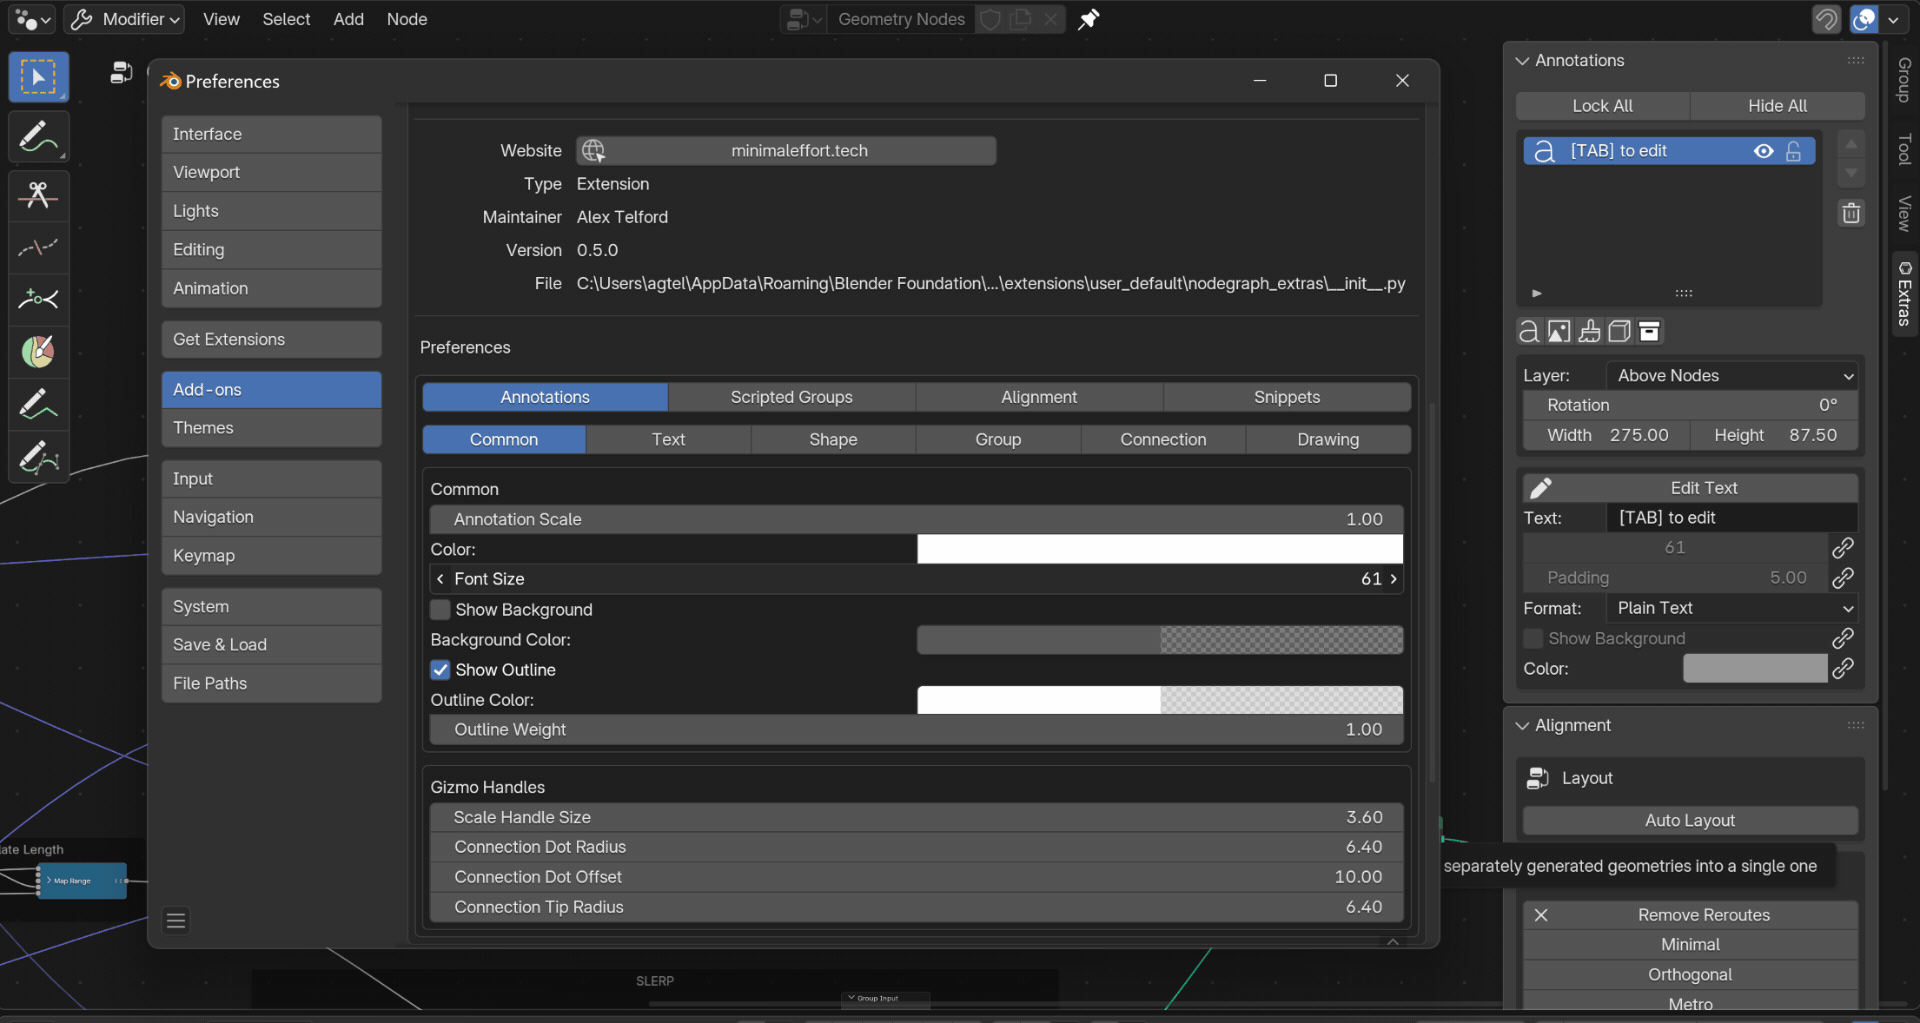The width and height of the screenshot is (1920, 1023).
Task: Toggle the snapping icon in header
Action: (x=1826, y=19)
